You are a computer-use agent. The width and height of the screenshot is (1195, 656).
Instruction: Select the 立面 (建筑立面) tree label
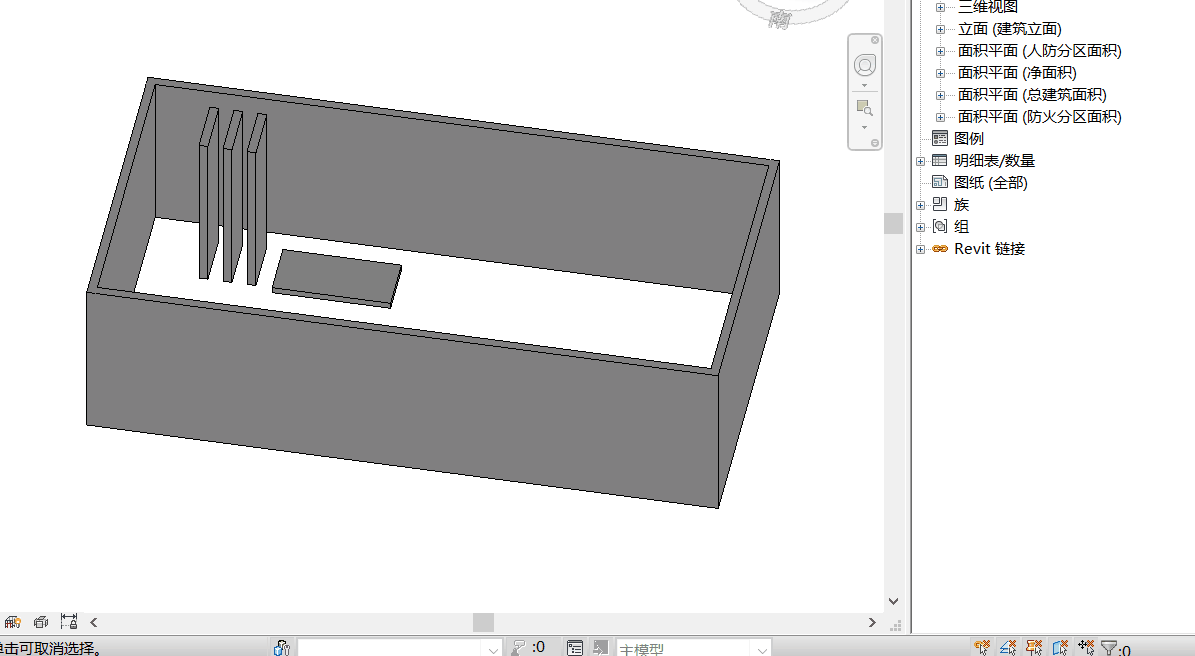1010,29
